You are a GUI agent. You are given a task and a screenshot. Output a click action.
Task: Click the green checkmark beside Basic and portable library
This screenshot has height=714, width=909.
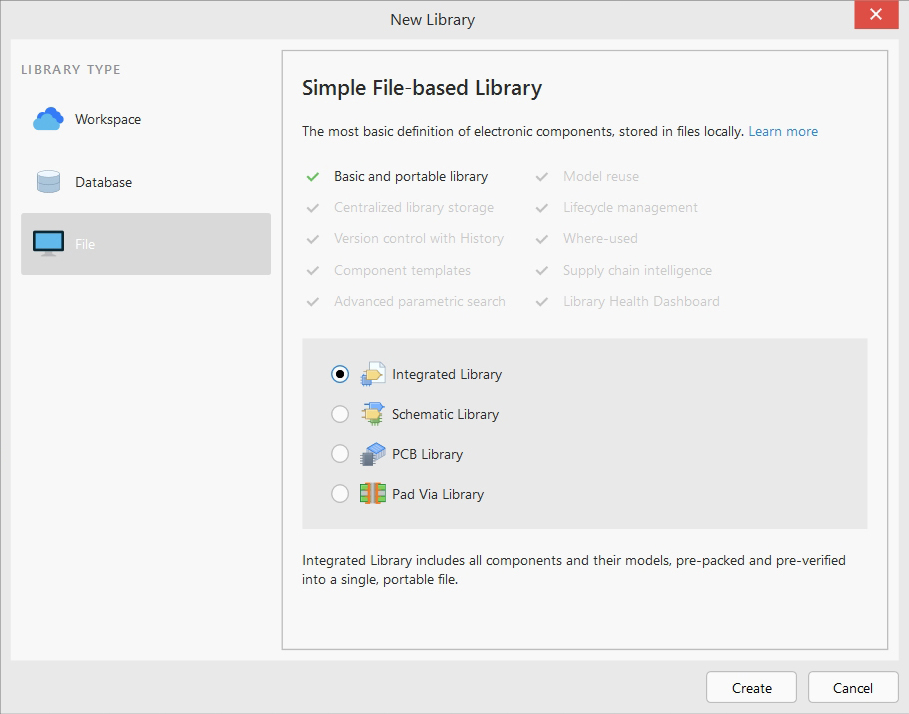tap(312, 177)
